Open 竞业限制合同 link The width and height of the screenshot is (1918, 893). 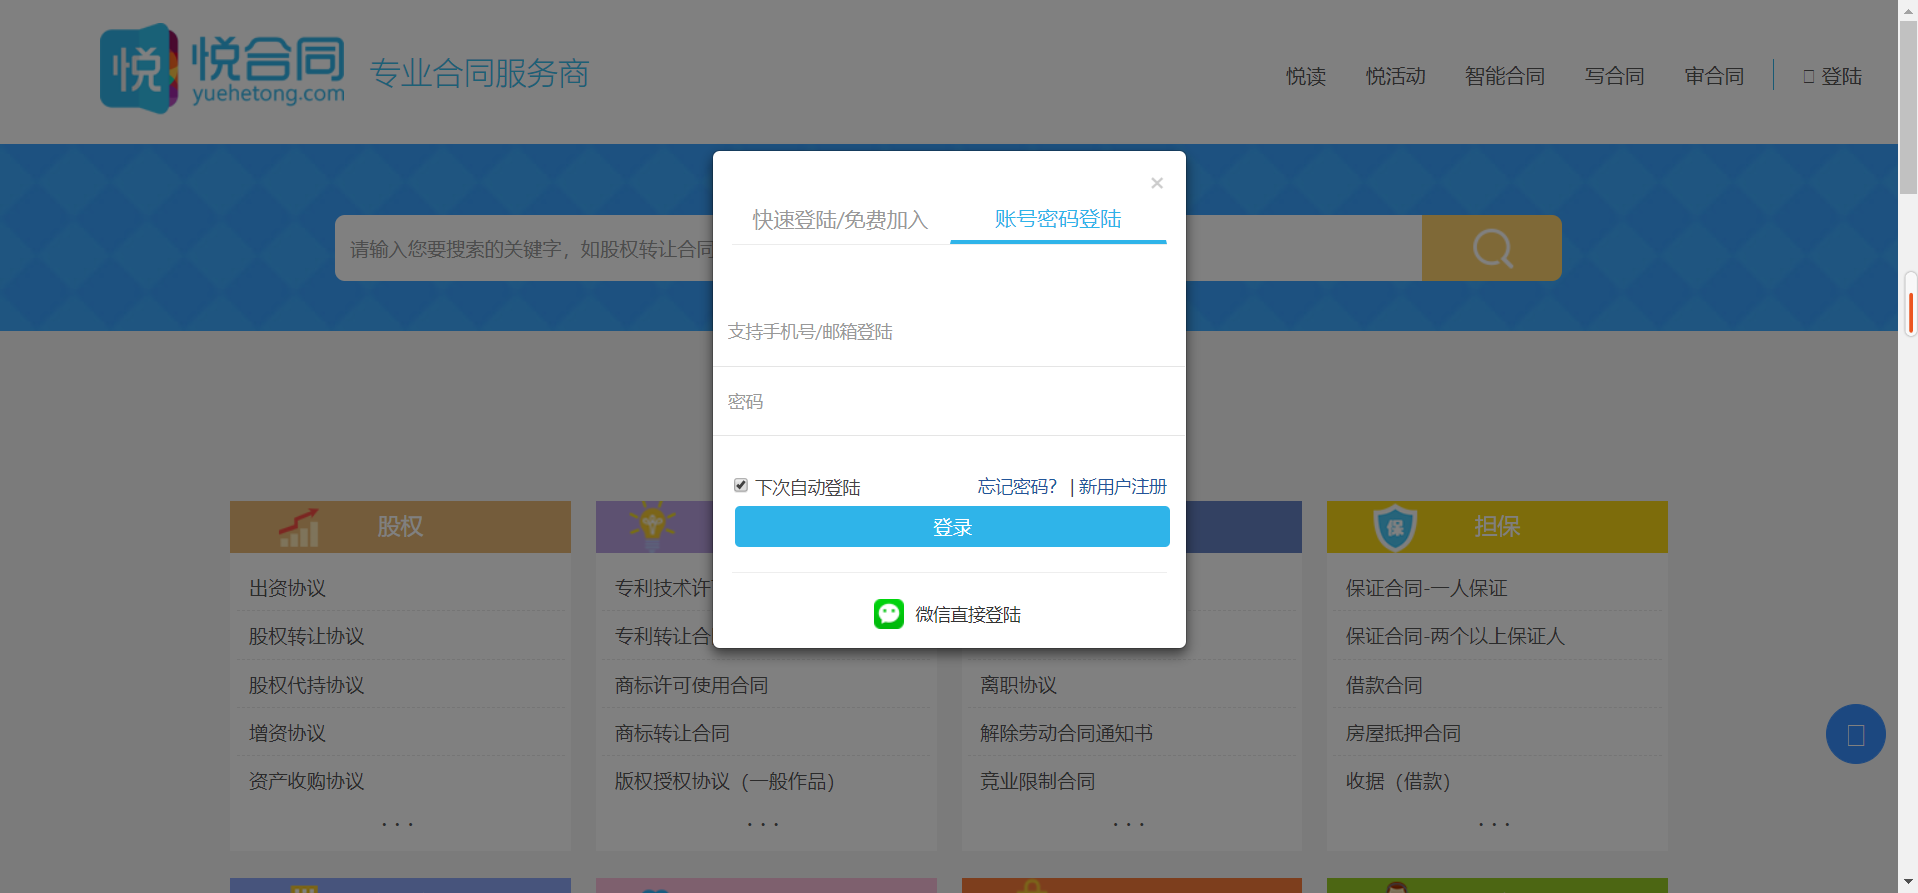point(1037,781)
